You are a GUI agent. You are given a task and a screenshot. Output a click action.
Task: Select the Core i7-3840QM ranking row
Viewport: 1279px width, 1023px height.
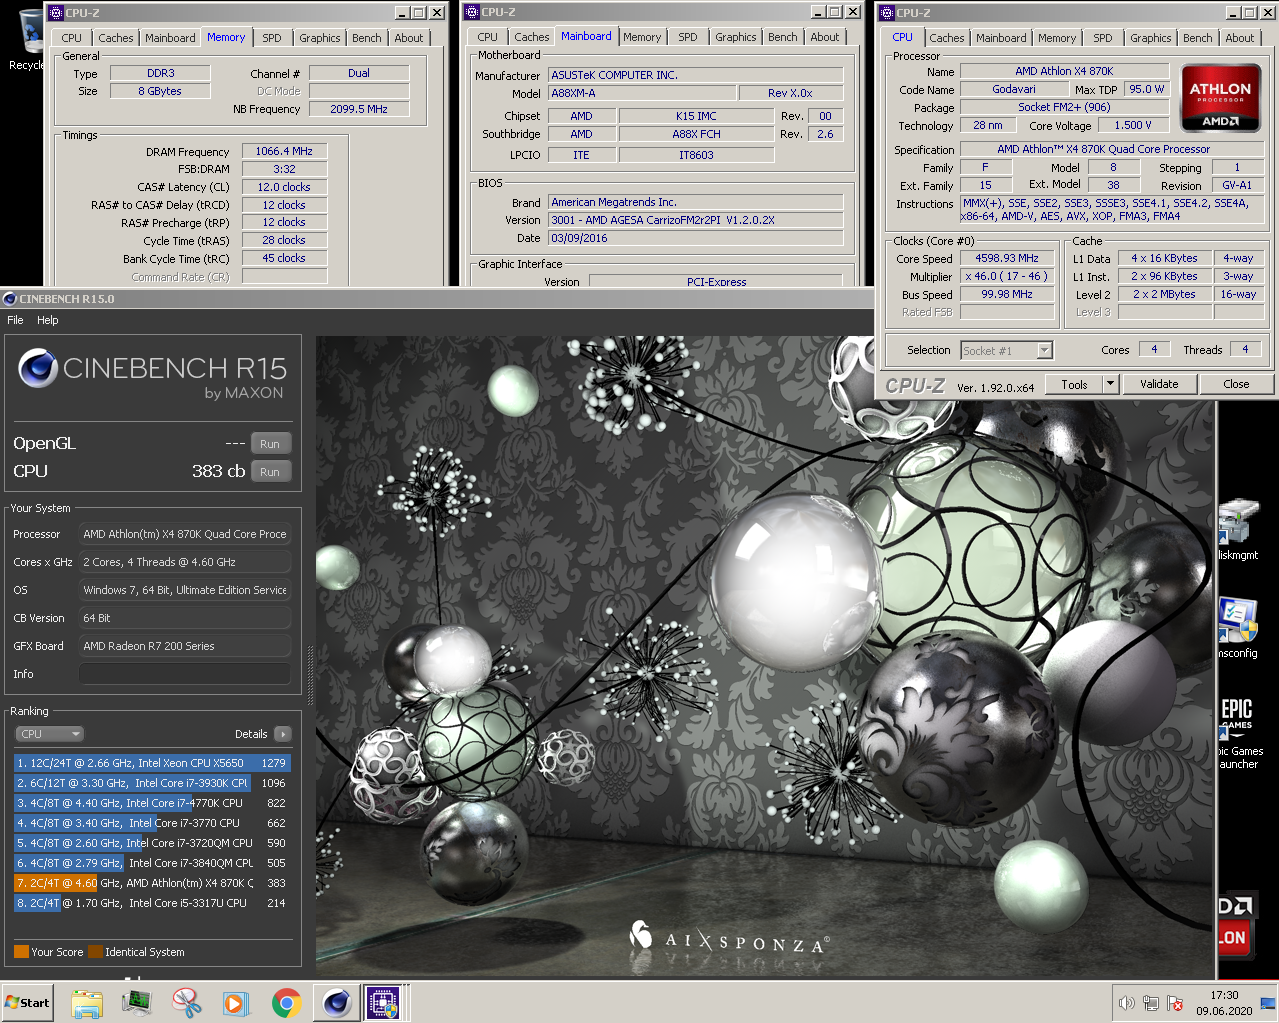(152, 863)
